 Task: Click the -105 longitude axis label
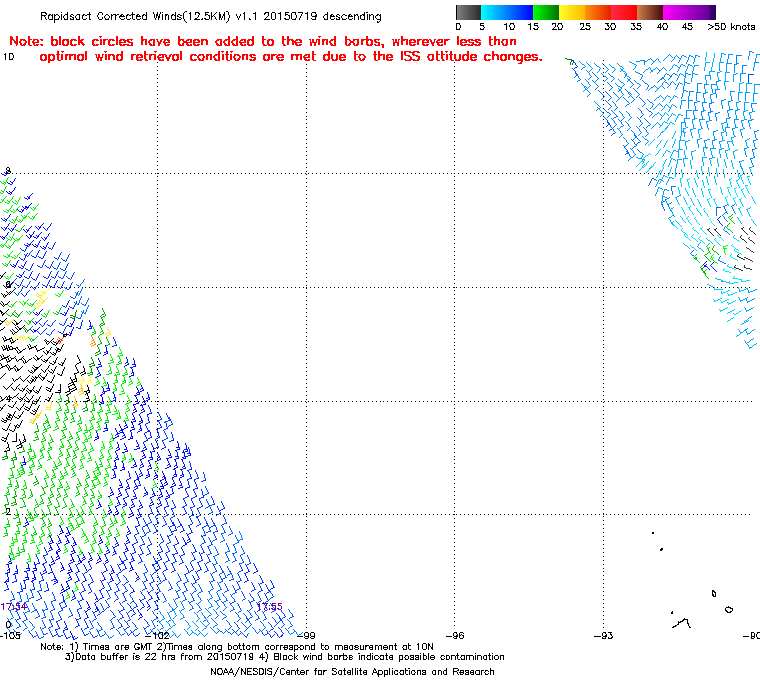point(10,636)
